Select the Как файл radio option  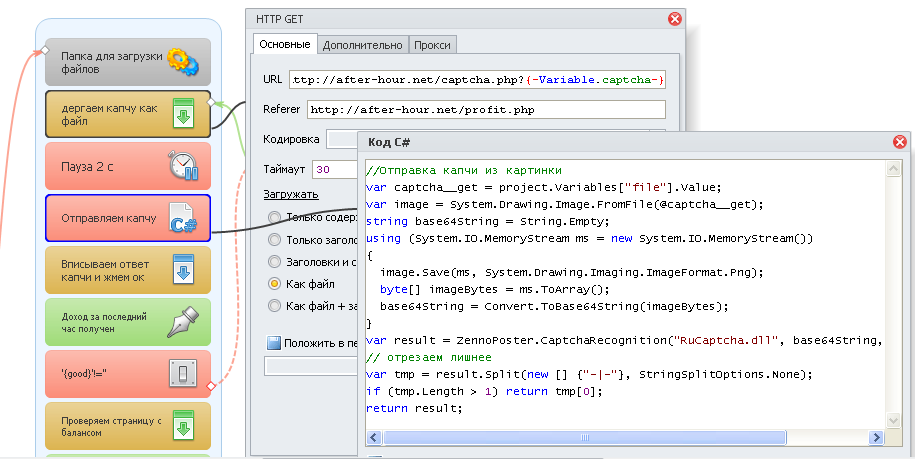pos(274,284)
